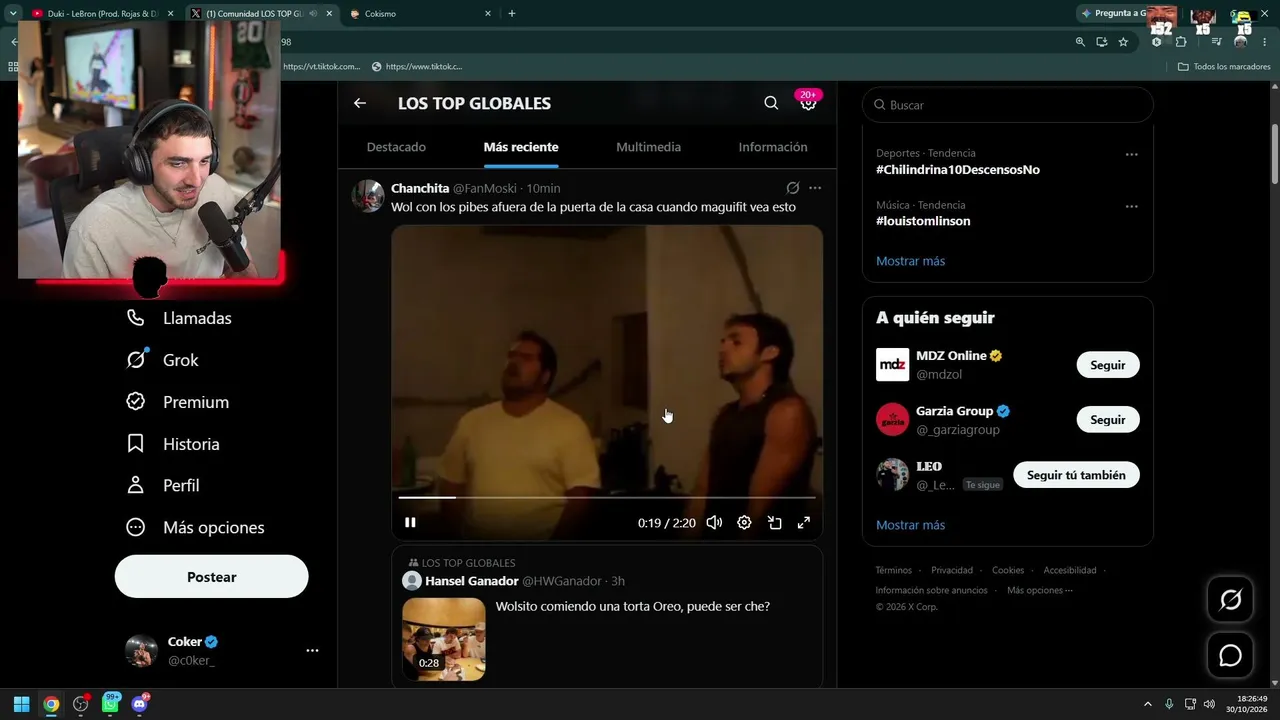Pause the playing video
This screenshot has height=720, width=1280.
pyautogui.click(x=410, y=522)
